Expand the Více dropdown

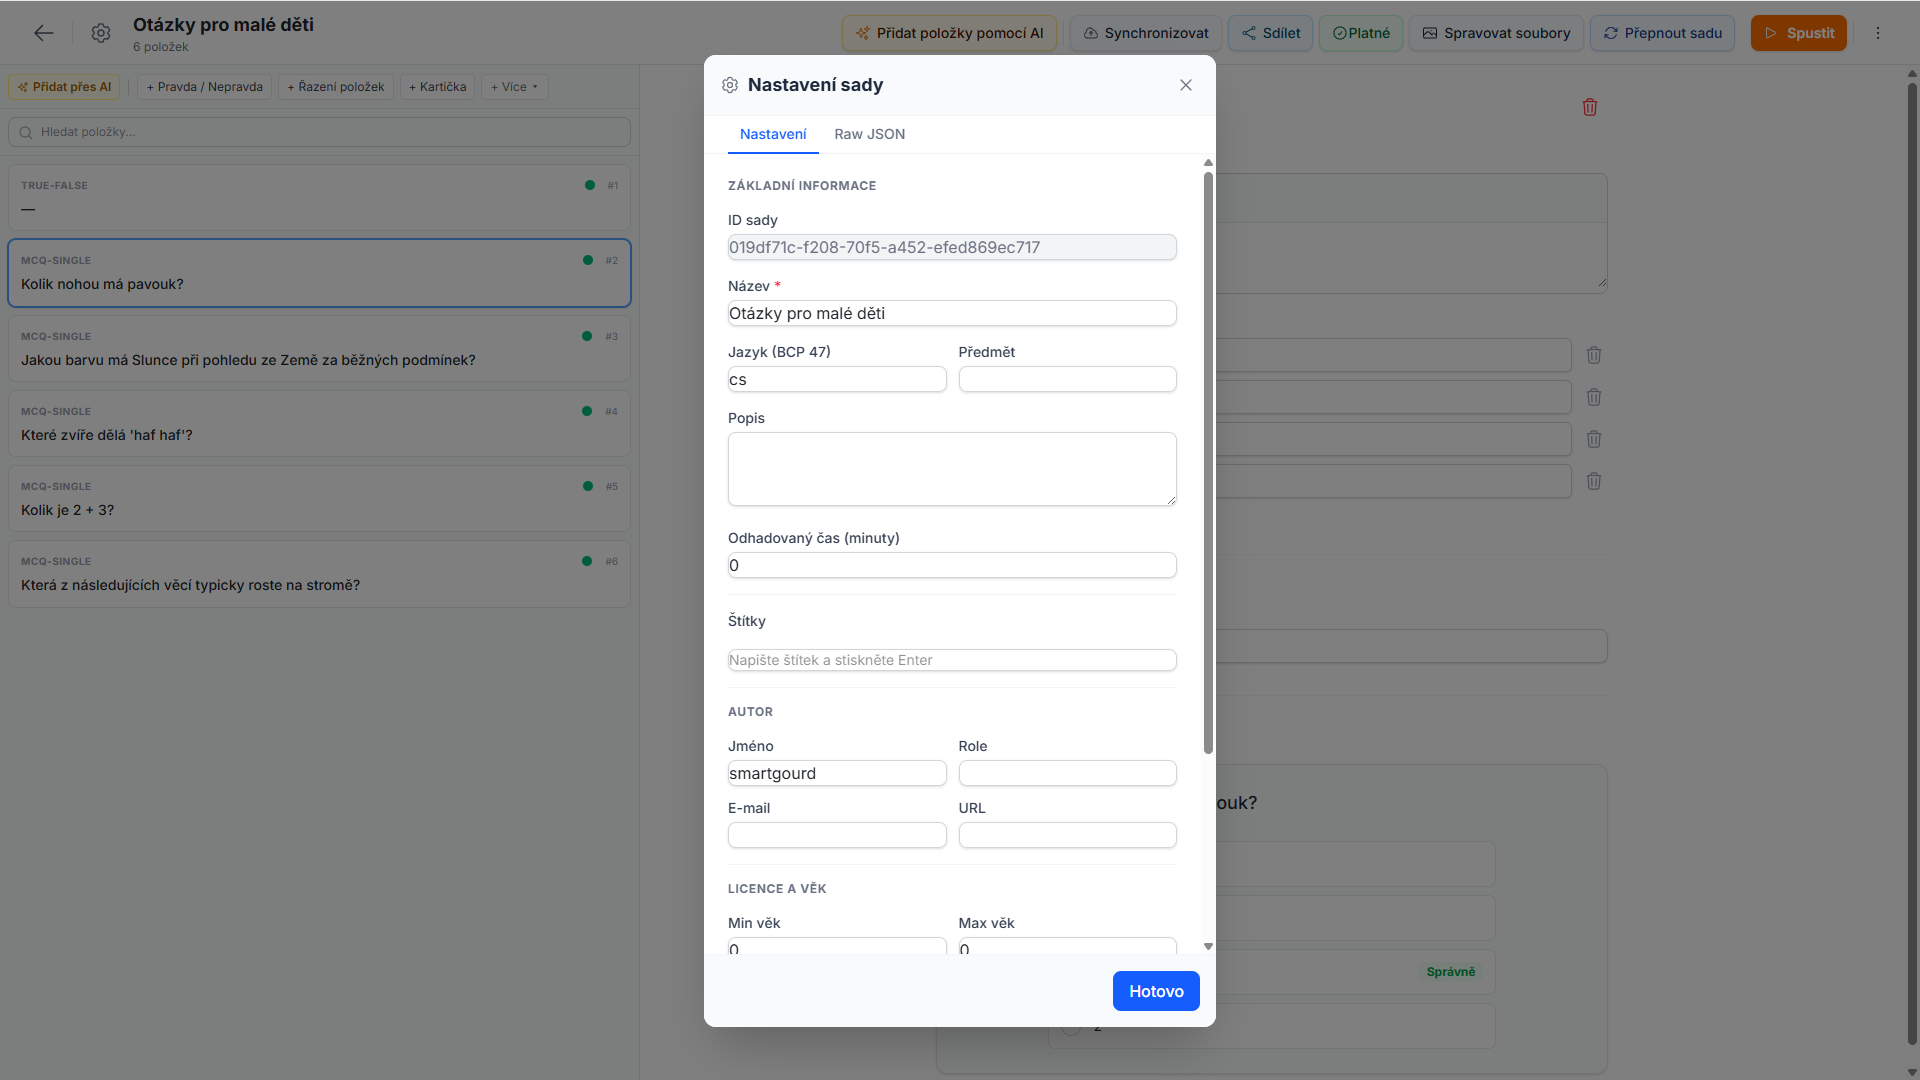click(x=514, y=87)
